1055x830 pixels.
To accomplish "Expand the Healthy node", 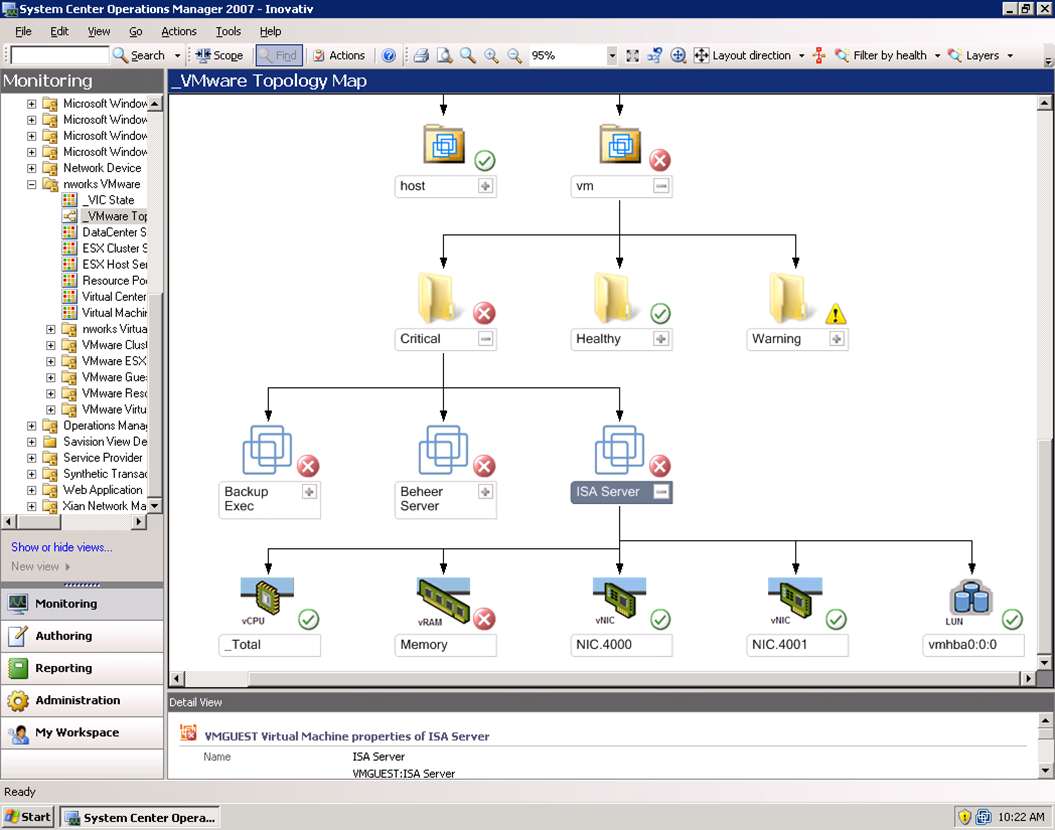I will (x=661, y=339).
